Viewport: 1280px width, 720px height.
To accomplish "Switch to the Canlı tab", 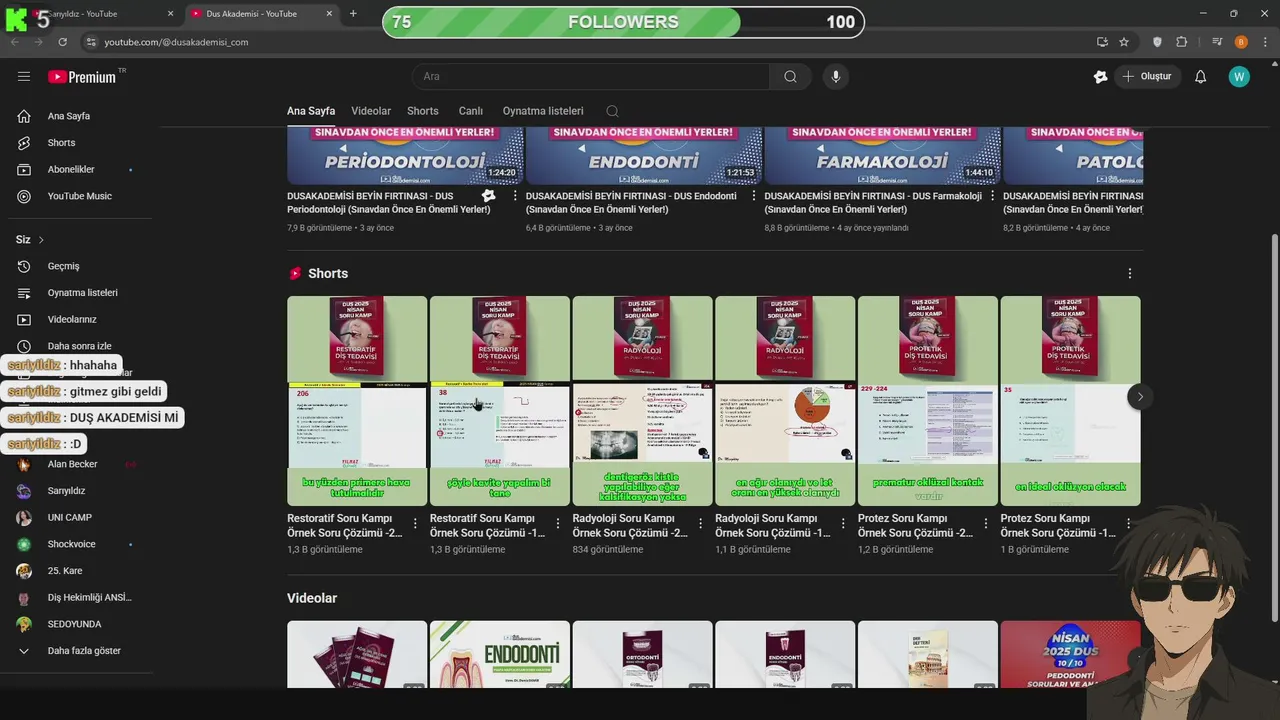I will (470, 111).
